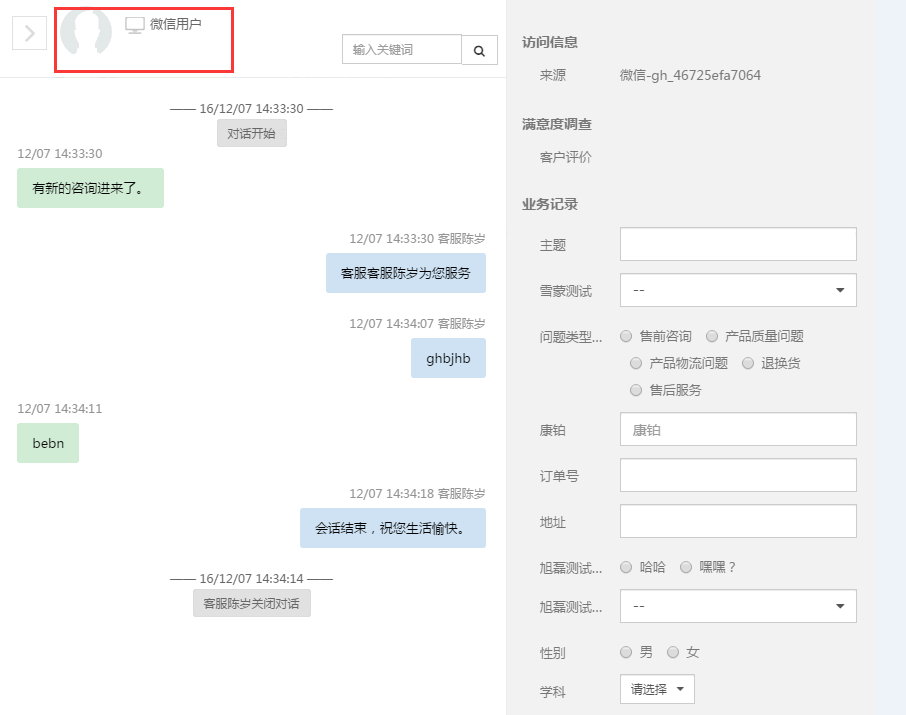Choose the 退换货 radio option

tap(748, 364)
